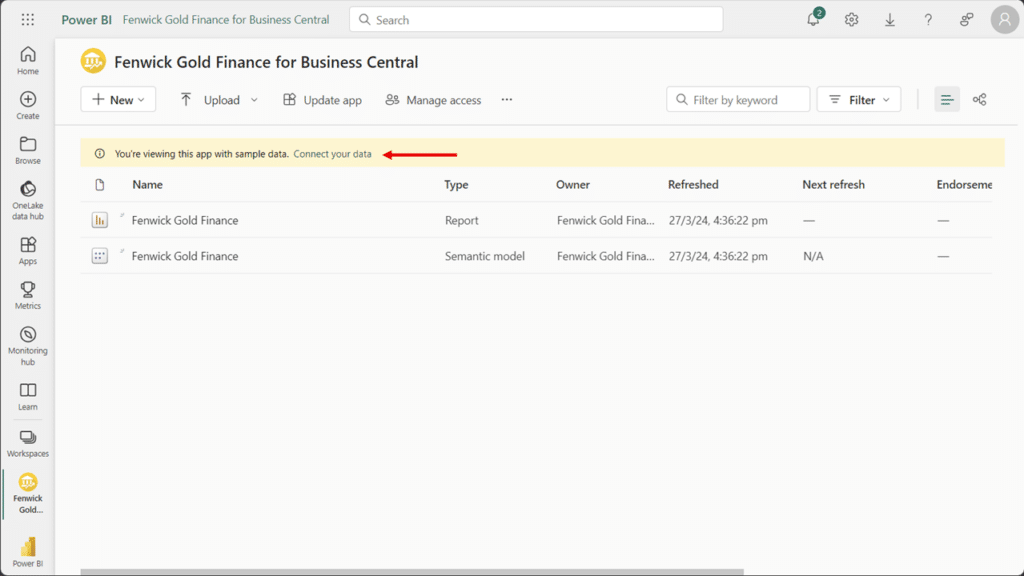Open the Workspaces pane
Screen dimensions: 1024x576
[27, 443]
